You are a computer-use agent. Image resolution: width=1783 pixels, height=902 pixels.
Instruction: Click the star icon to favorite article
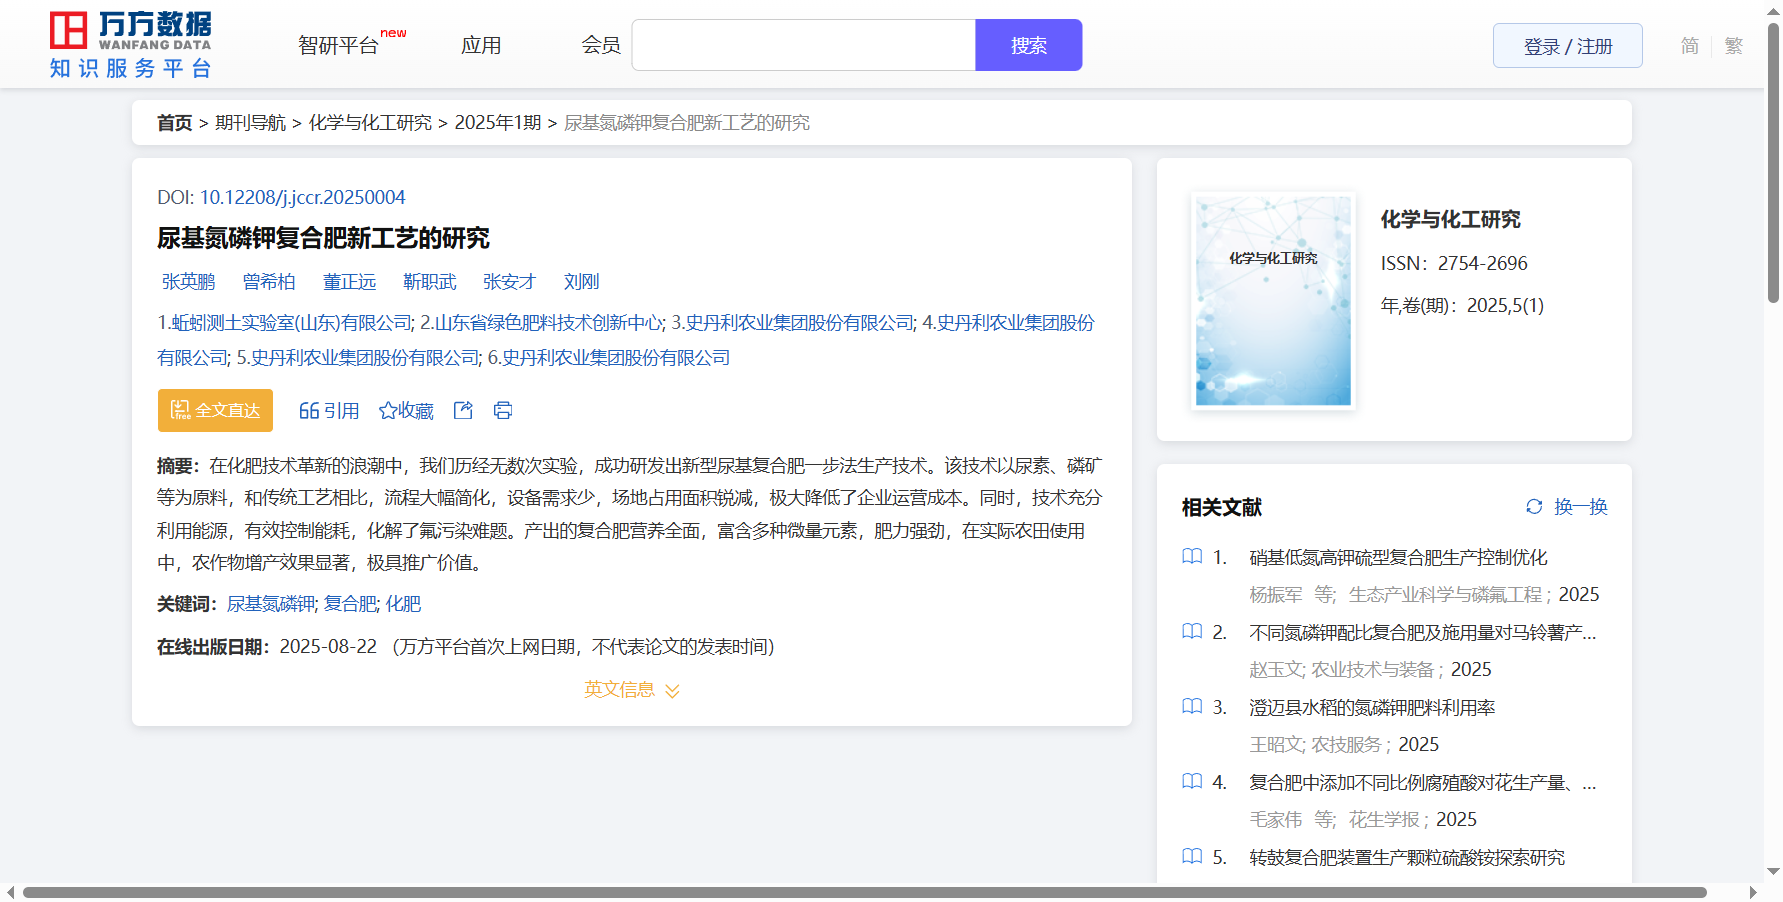388,411
